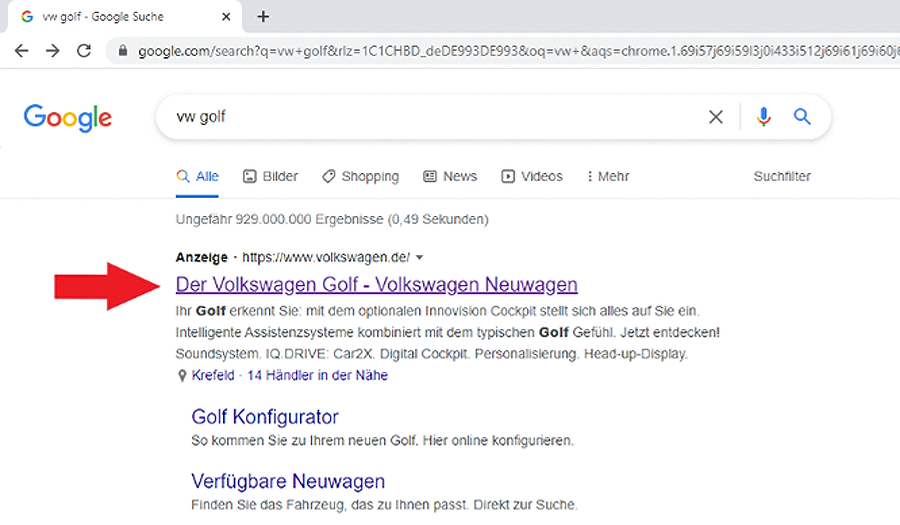Switch to the Videos tab

(532, 177)
